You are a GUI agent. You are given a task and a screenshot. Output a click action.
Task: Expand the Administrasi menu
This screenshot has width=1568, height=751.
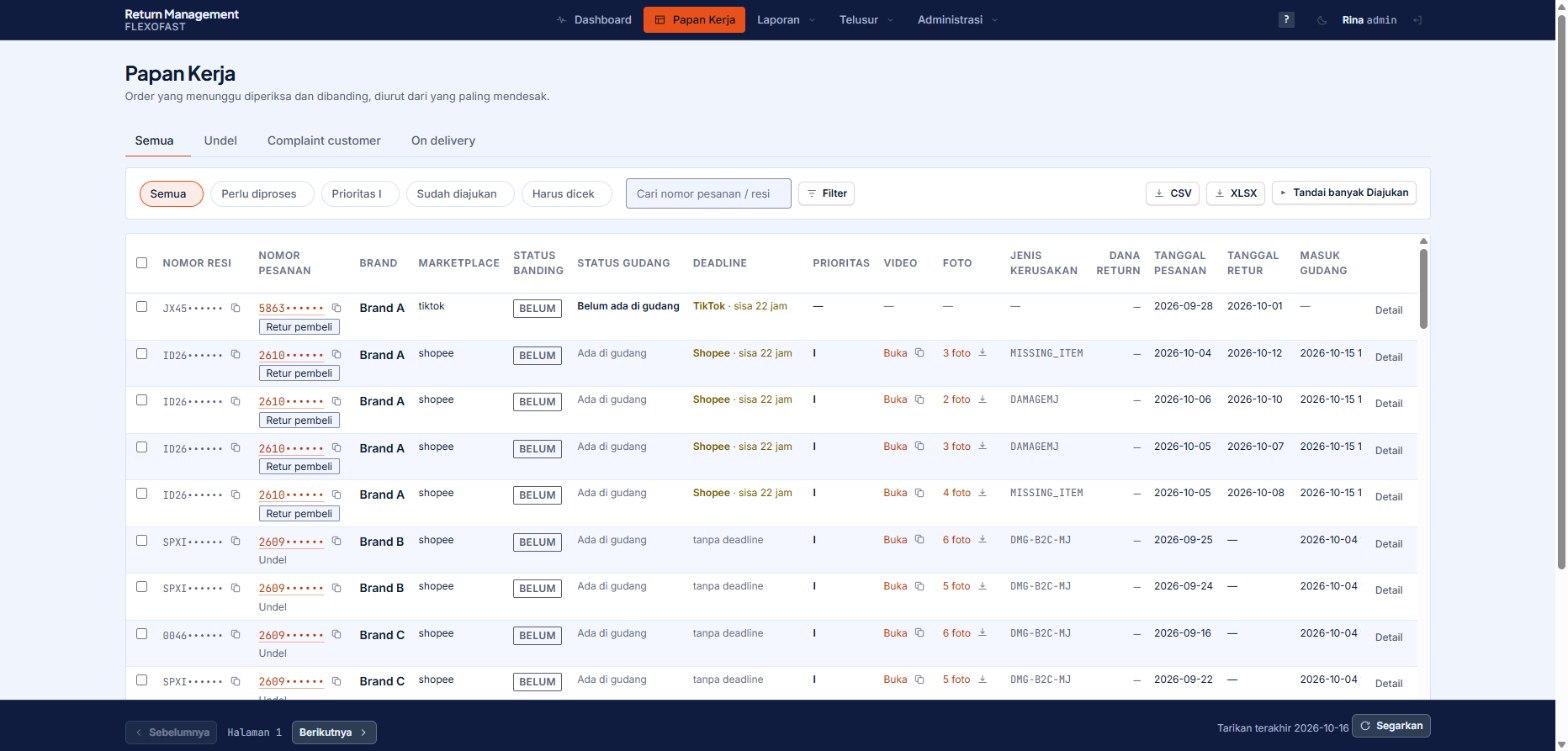[957, 20]
